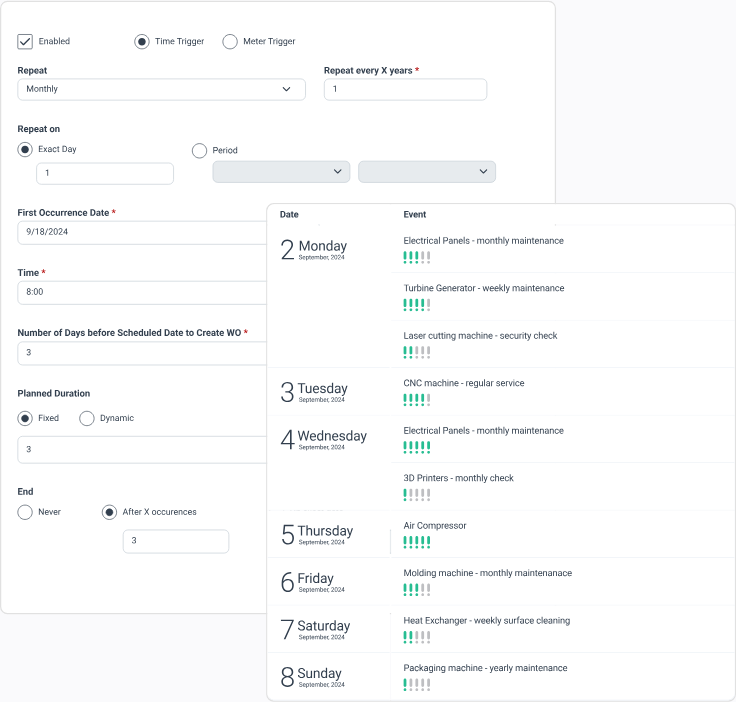Click progress indicator under Heat Exchanger event

(x=417, y=636)
